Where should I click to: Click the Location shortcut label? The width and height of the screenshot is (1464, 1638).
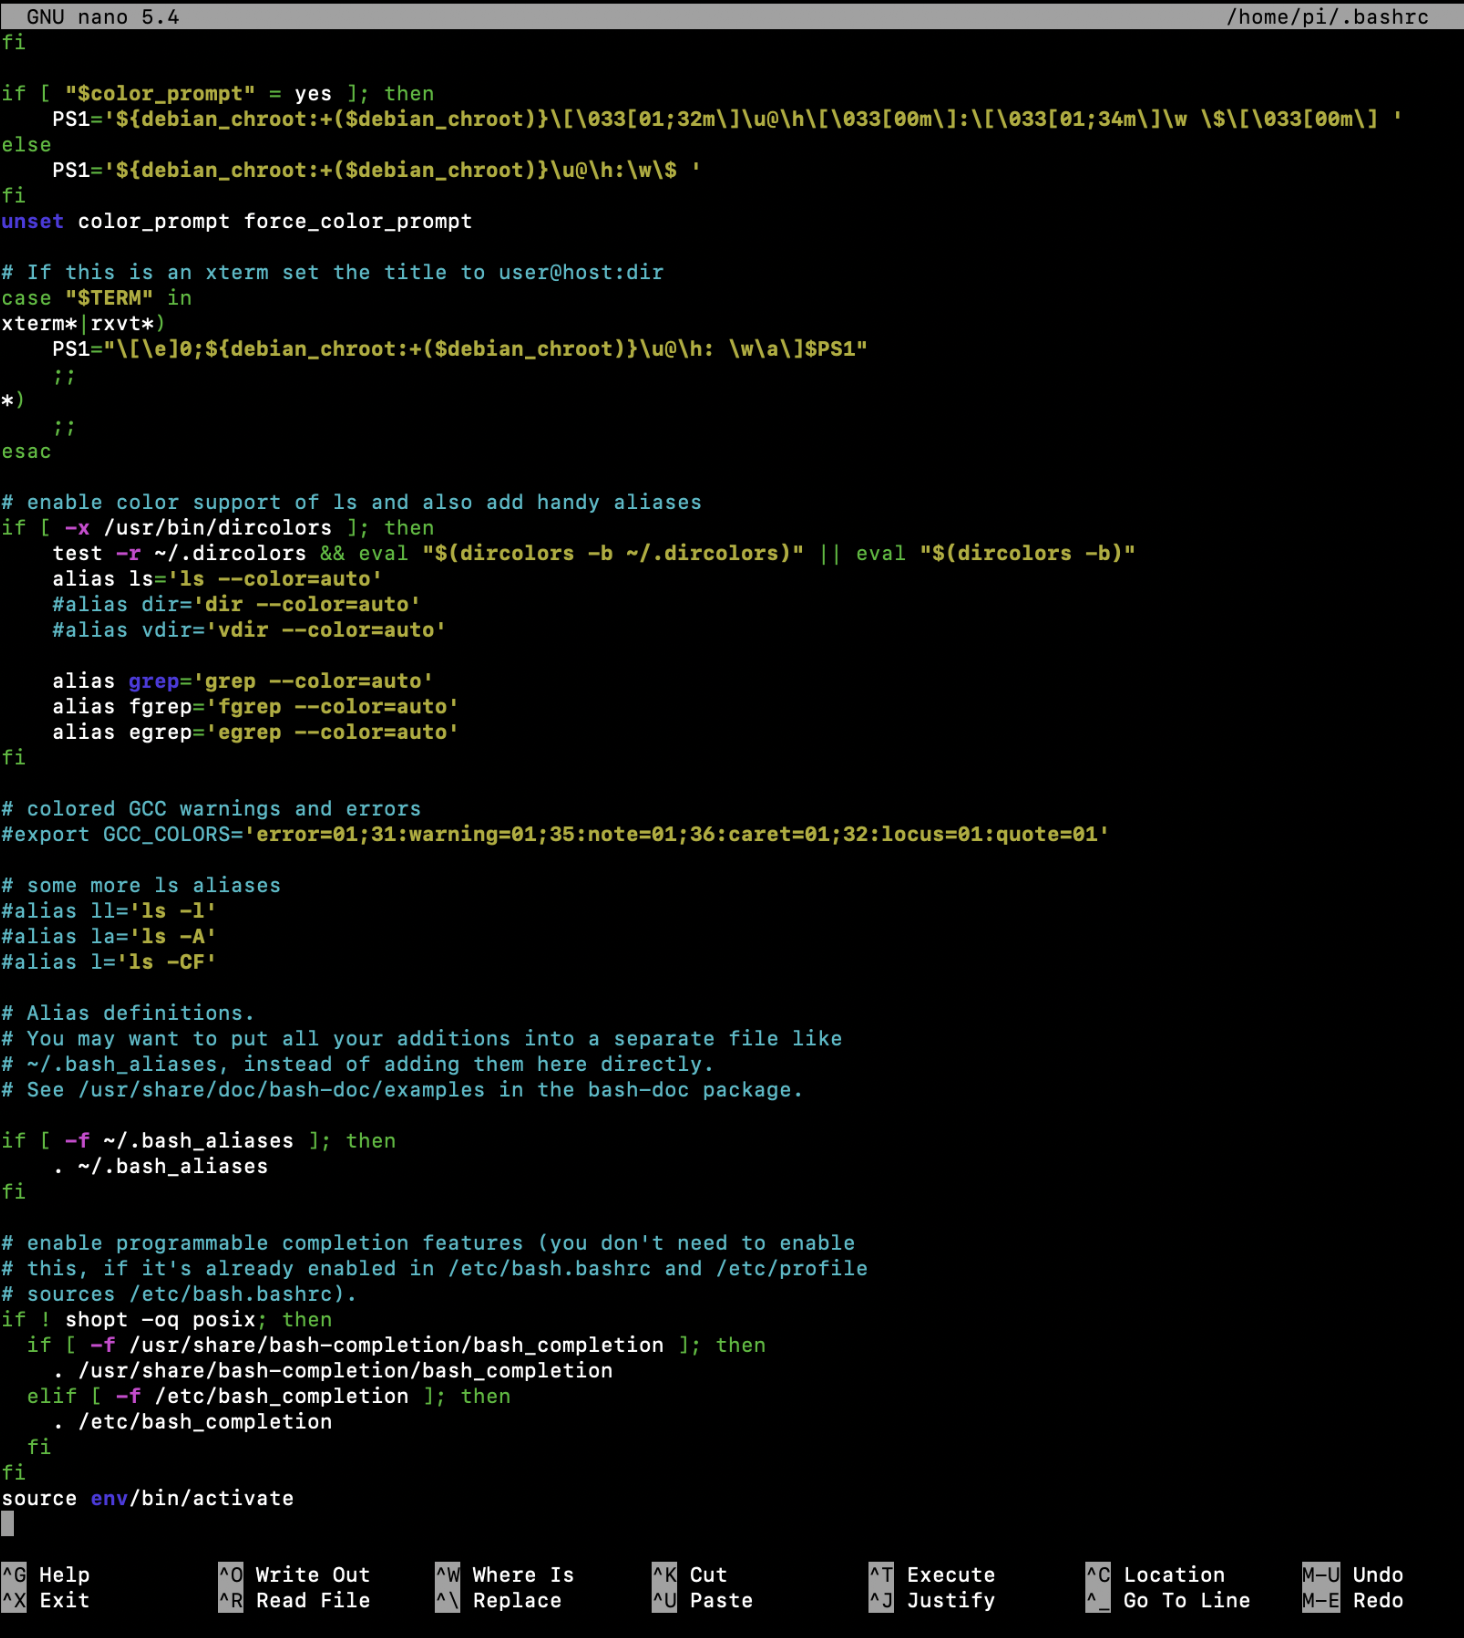[x=1156, y=1574]
